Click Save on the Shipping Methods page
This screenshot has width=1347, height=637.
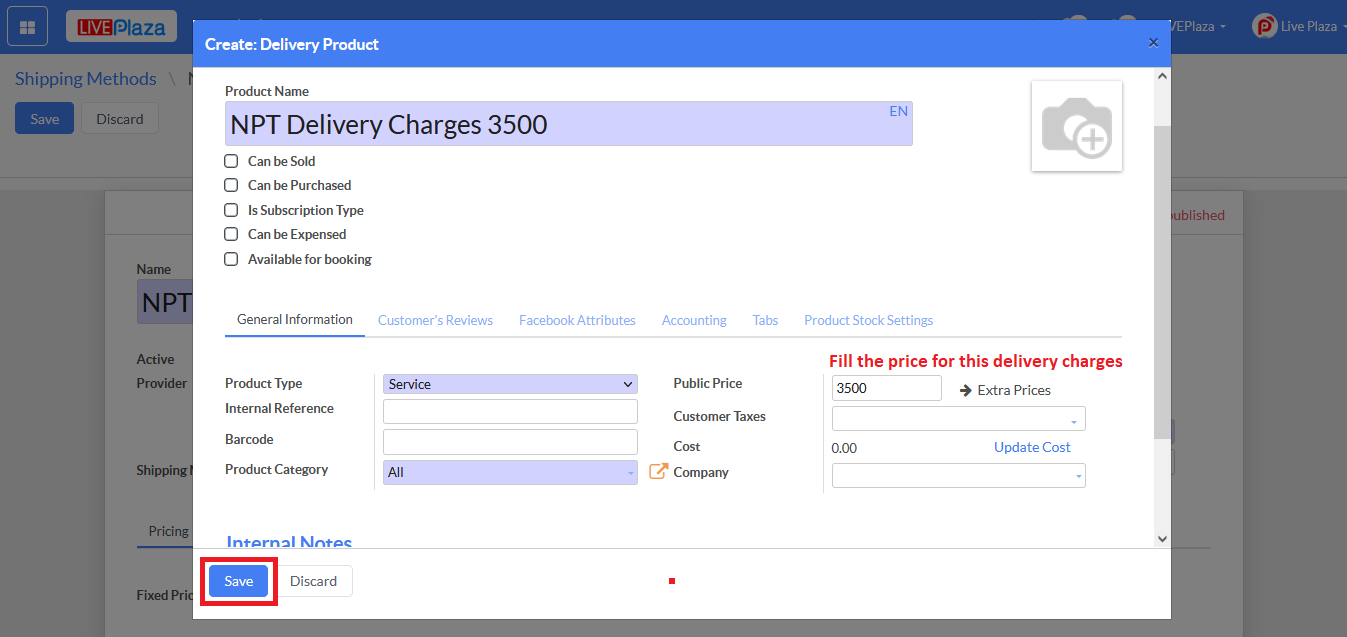click(44, 118)
